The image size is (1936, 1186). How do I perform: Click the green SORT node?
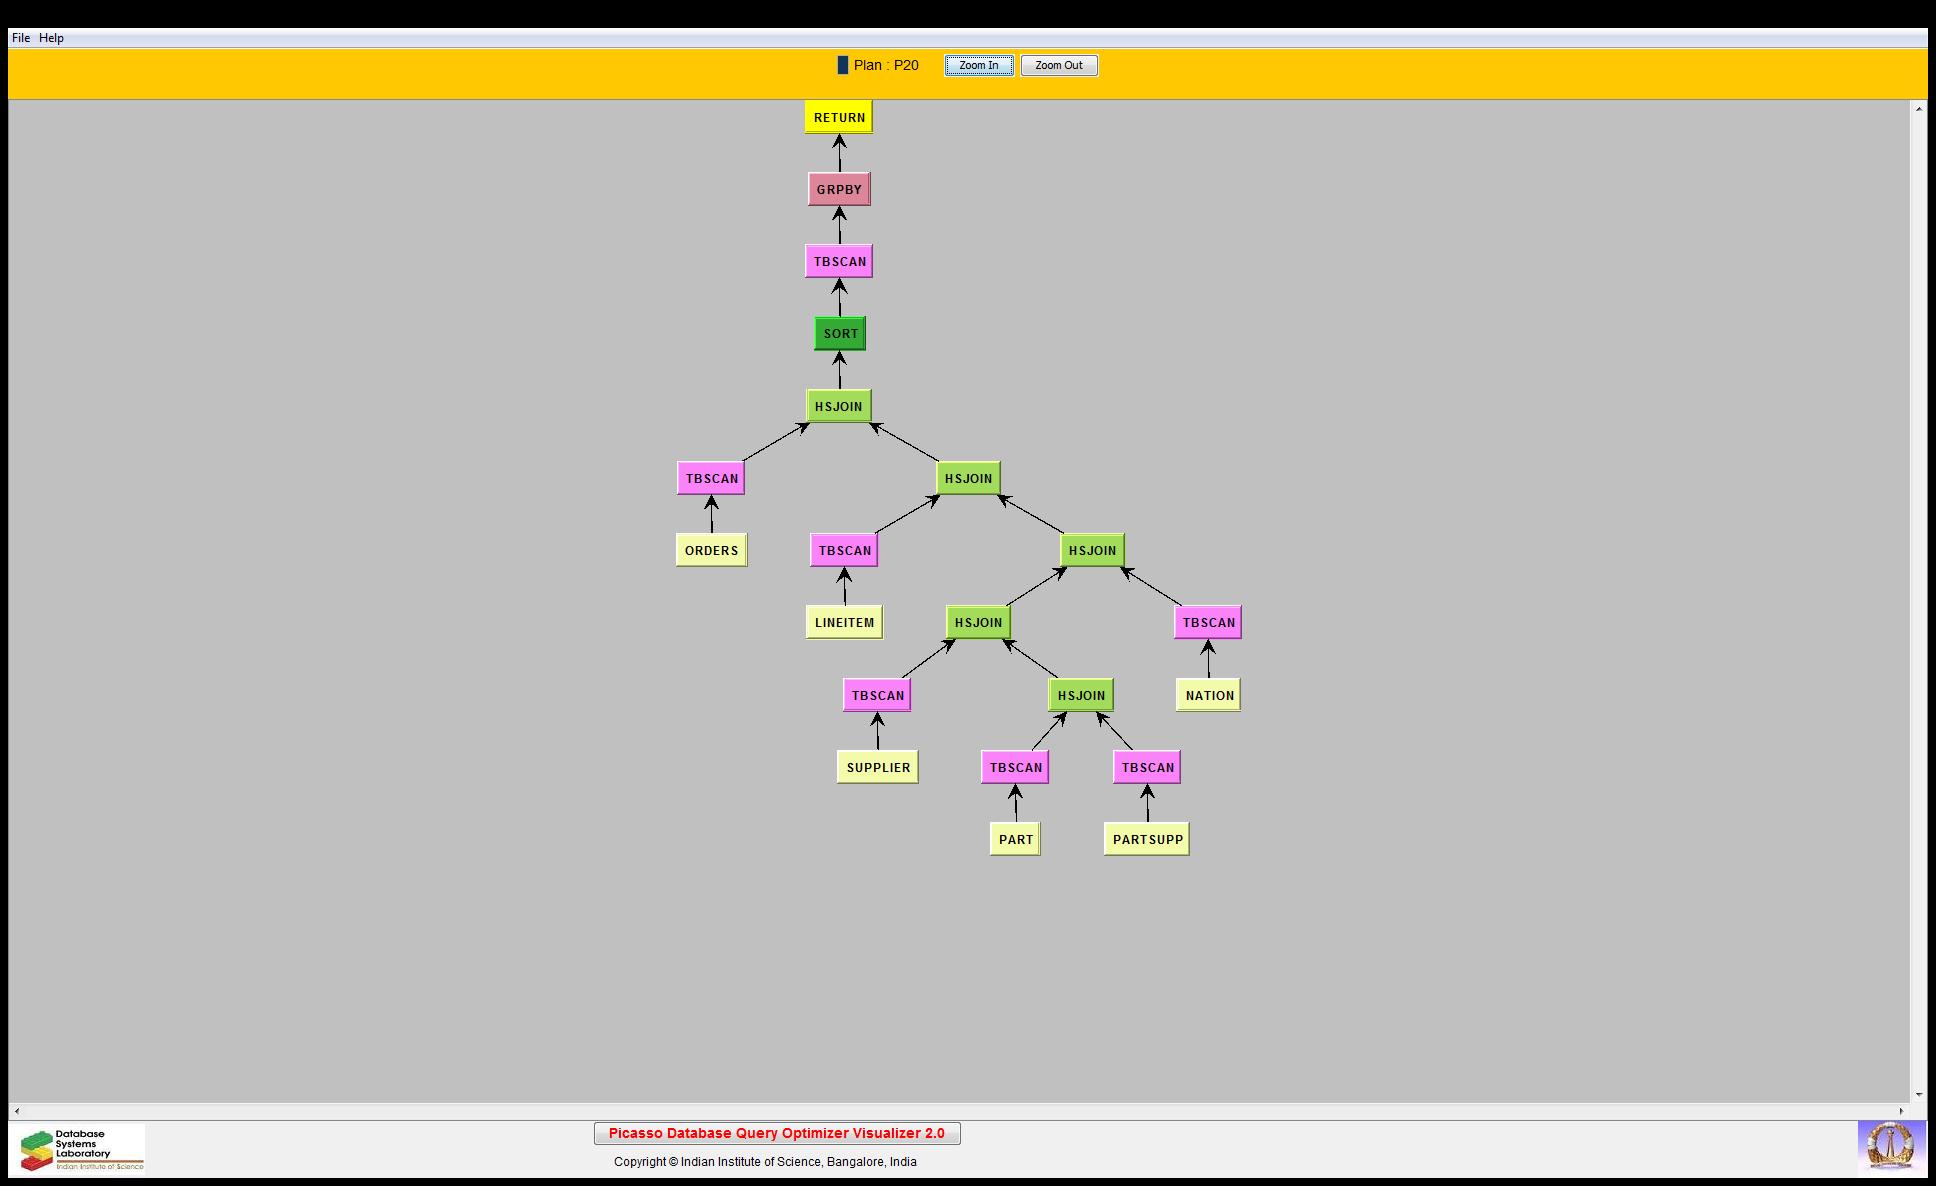839,333
